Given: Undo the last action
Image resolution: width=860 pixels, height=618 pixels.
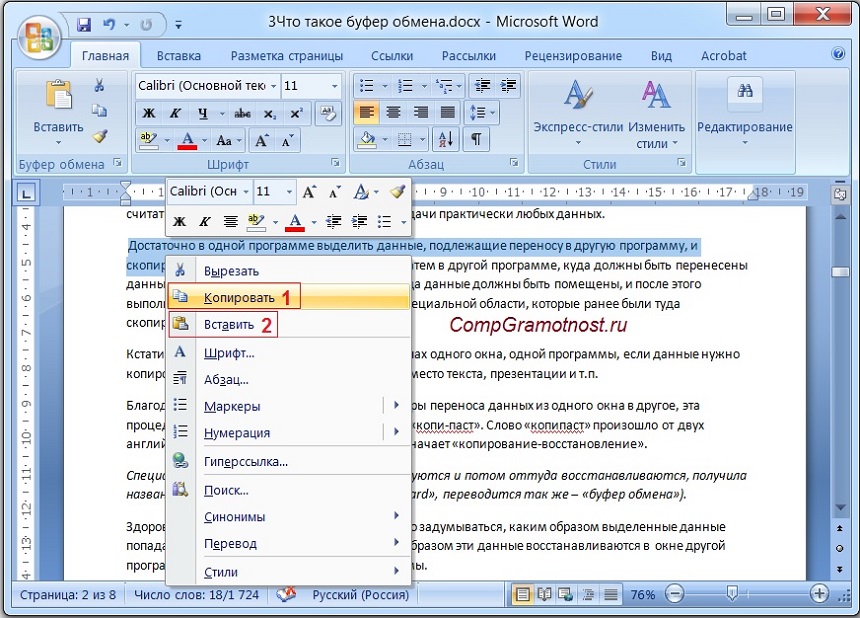Looking at the screenshot, I should point(109,24).
